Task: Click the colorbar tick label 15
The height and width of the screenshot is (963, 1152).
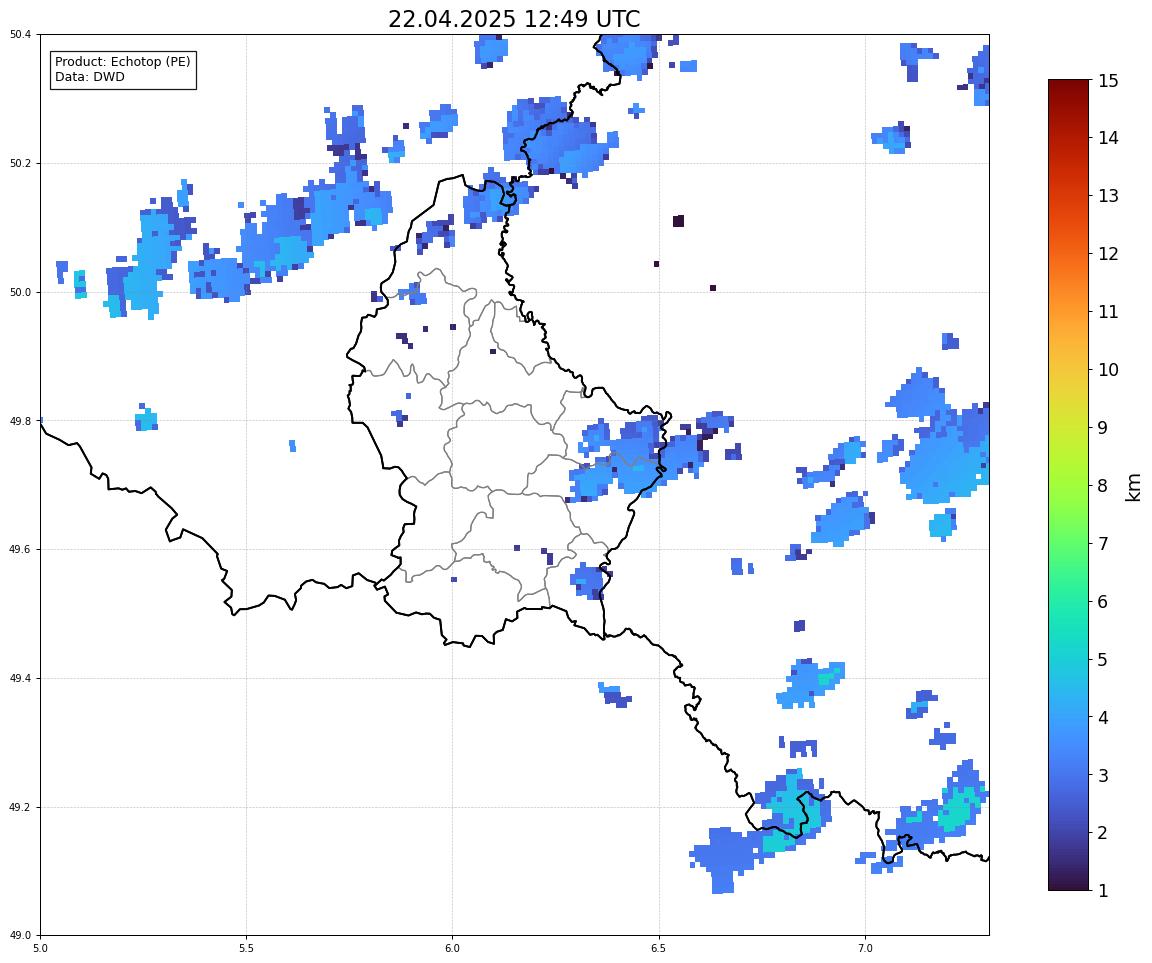Action: [x=1108, y=80]
